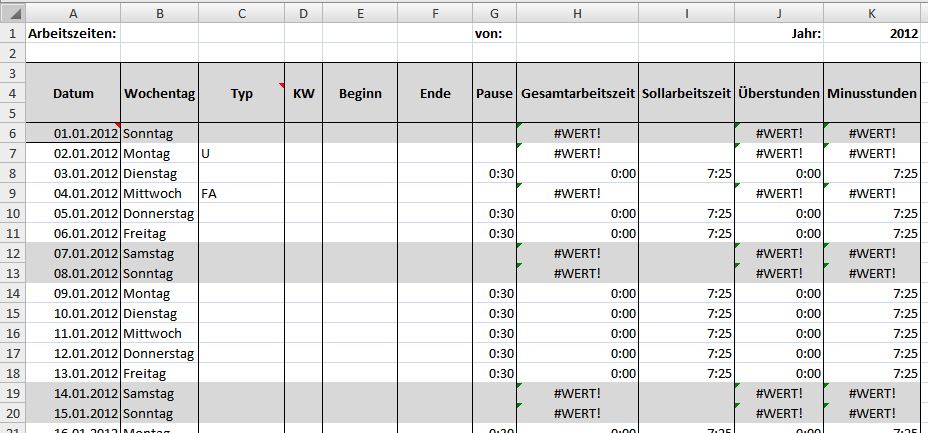The width and height of the screenshot is (928, 433).
Task: Click the Pause cell for 03.01.2012
Action: pos(495,173)
